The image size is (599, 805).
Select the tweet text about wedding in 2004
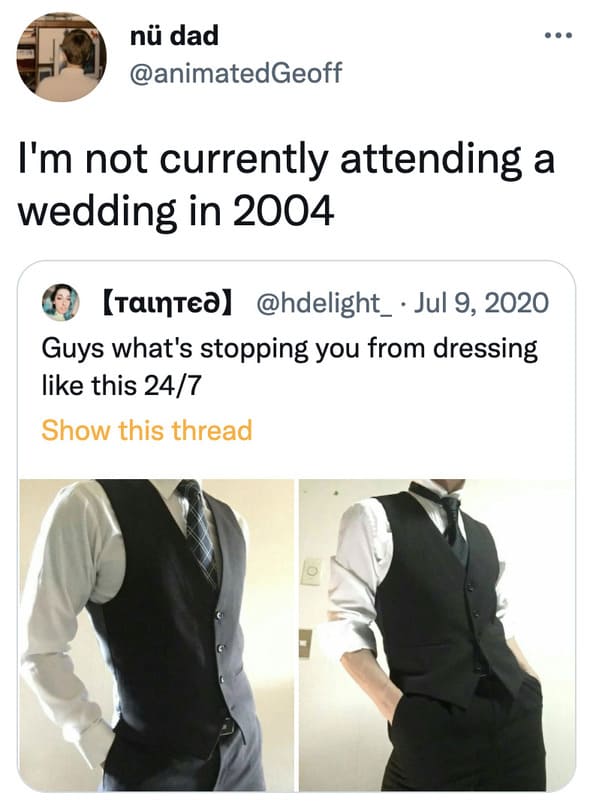click(286, 185)
